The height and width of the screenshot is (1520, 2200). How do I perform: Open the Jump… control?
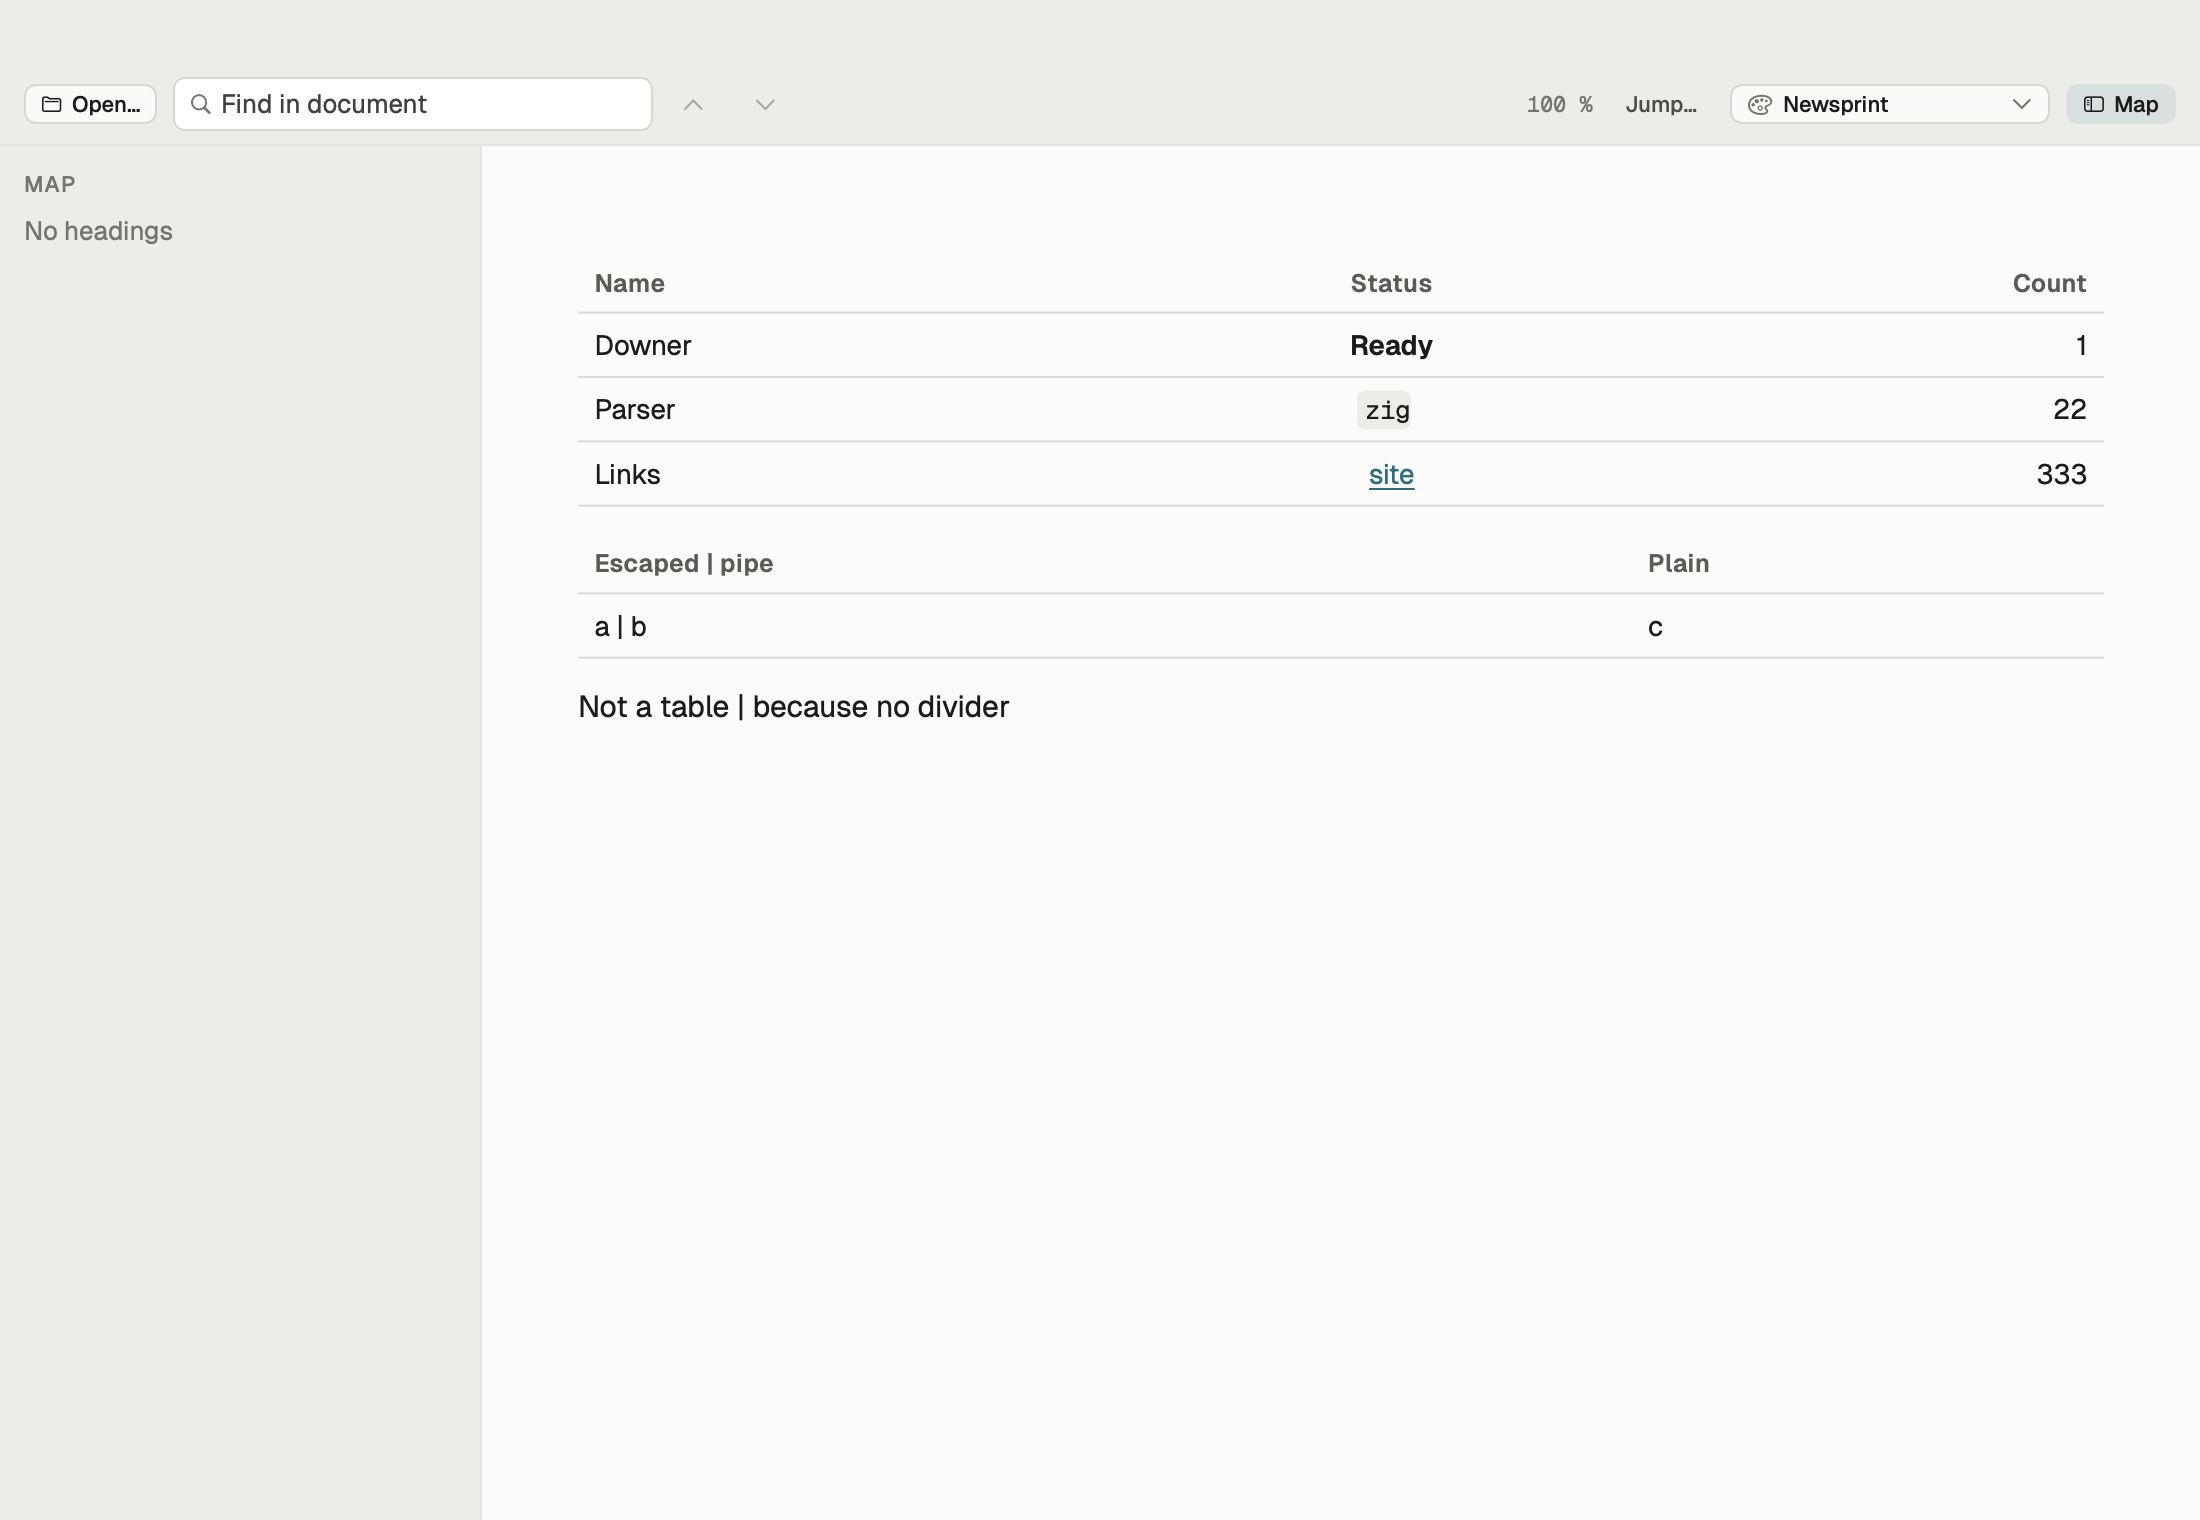1661,104
